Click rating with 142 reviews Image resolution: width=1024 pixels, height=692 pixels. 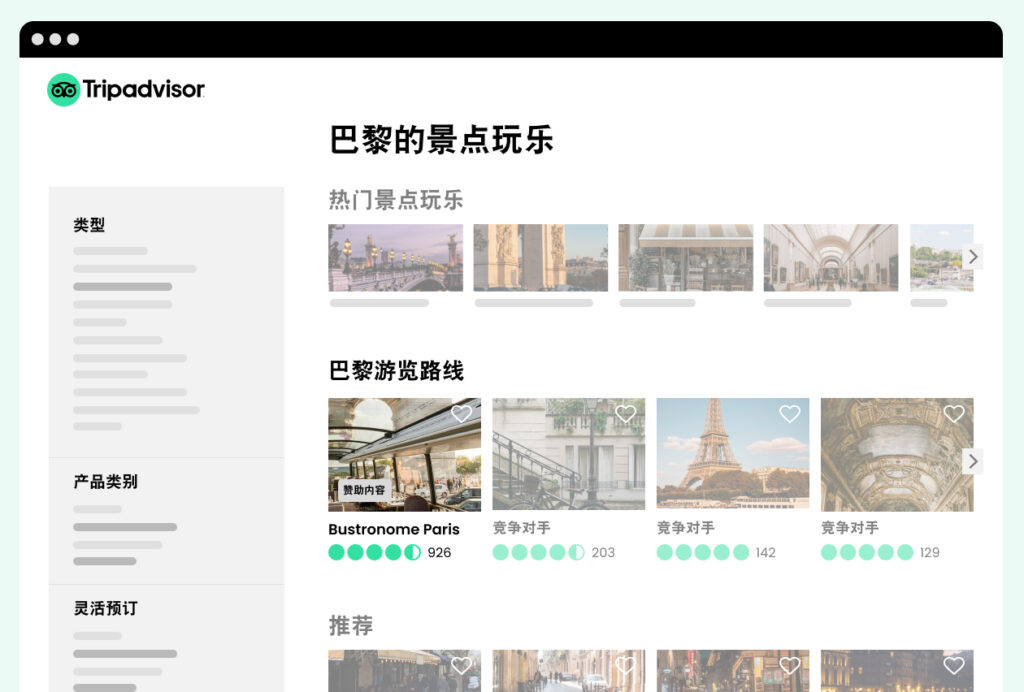[x=716, y=552]
